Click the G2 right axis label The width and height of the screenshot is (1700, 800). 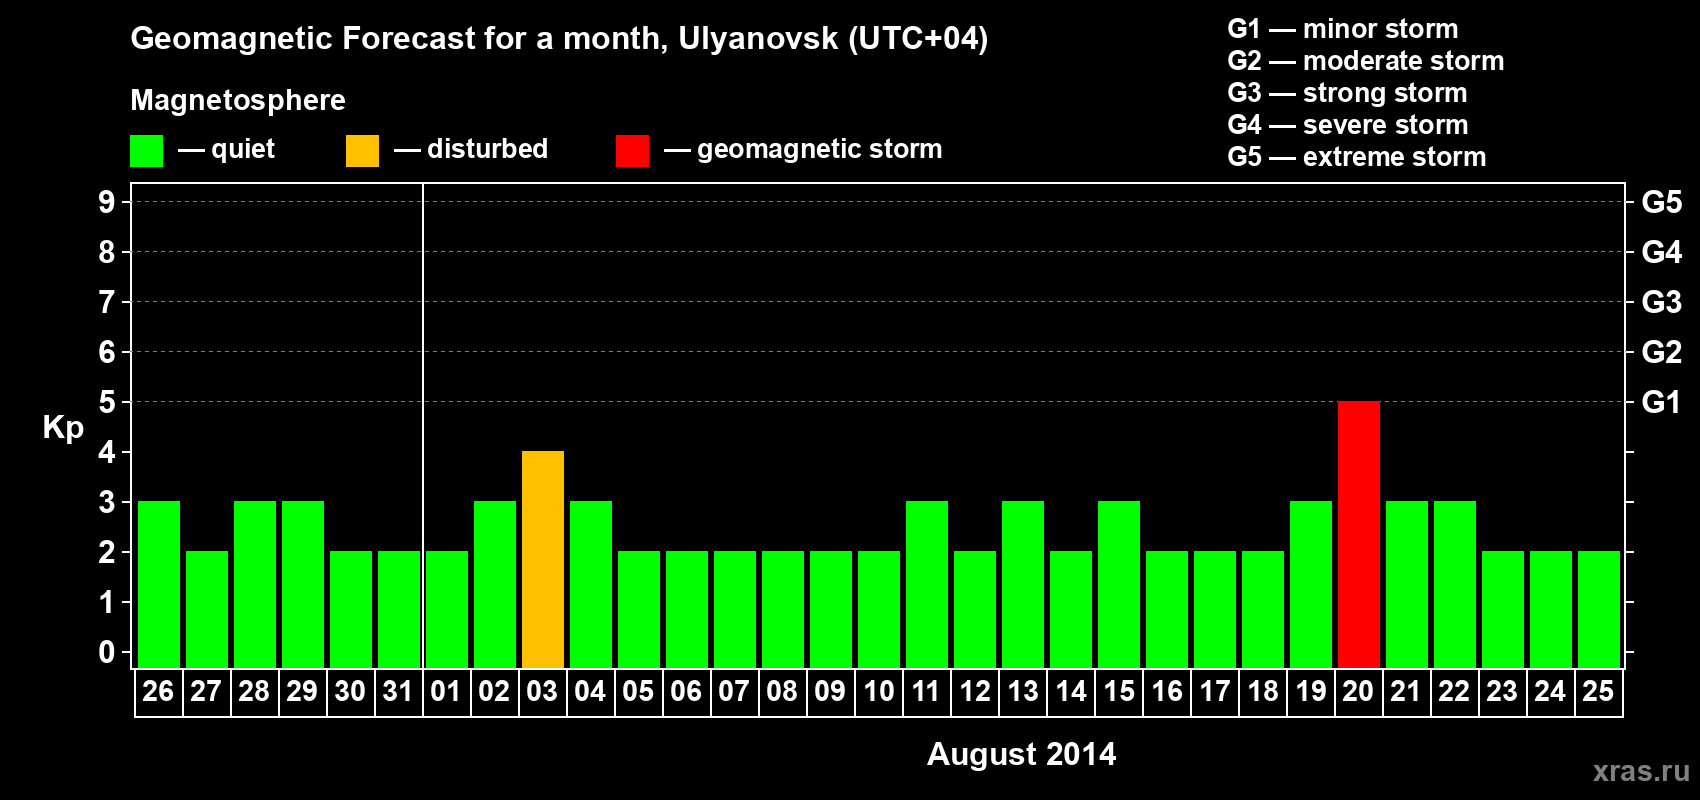[1661, 352]
